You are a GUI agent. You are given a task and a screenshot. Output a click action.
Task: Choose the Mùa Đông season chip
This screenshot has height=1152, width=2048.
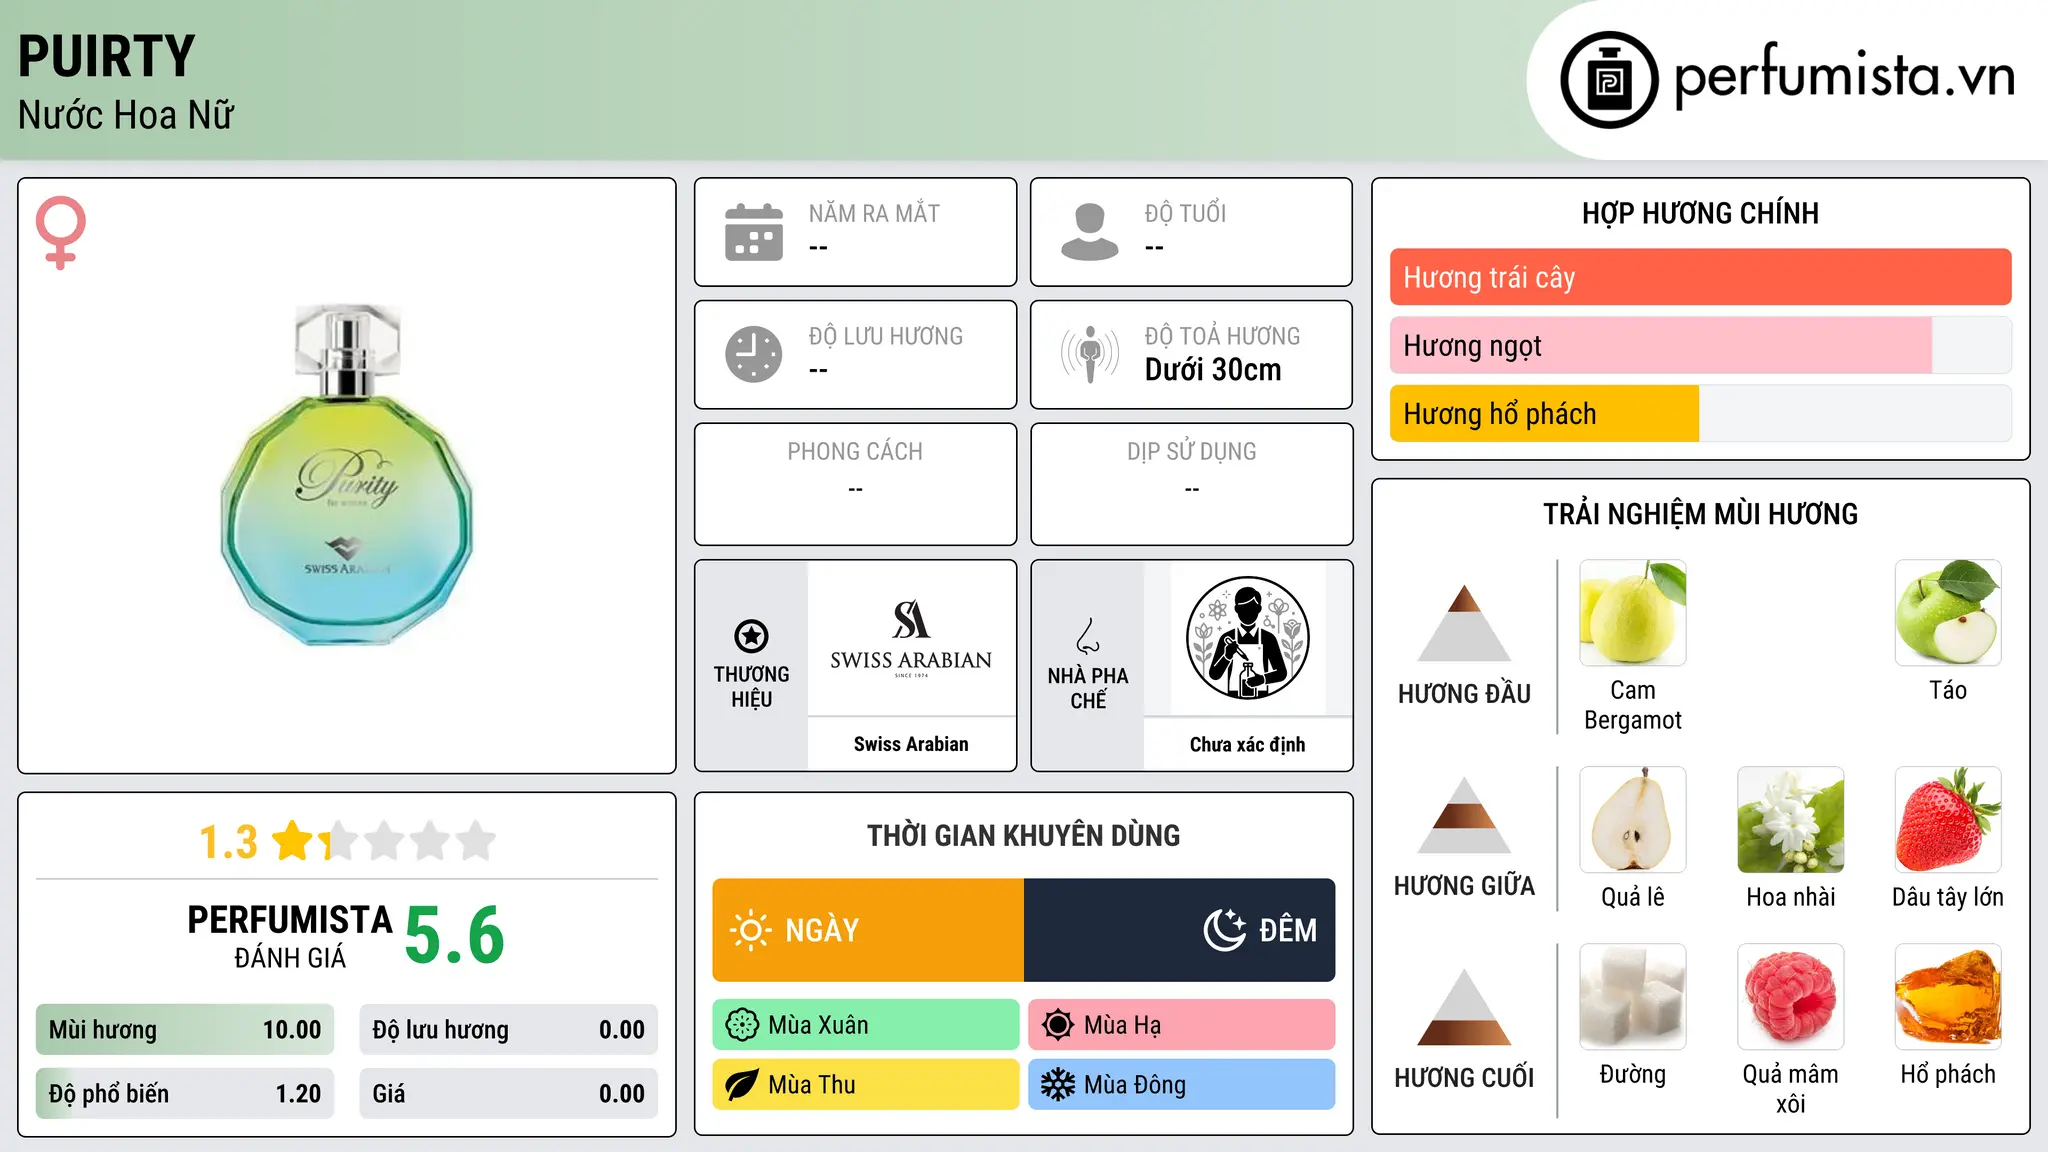point(1182,1085)
